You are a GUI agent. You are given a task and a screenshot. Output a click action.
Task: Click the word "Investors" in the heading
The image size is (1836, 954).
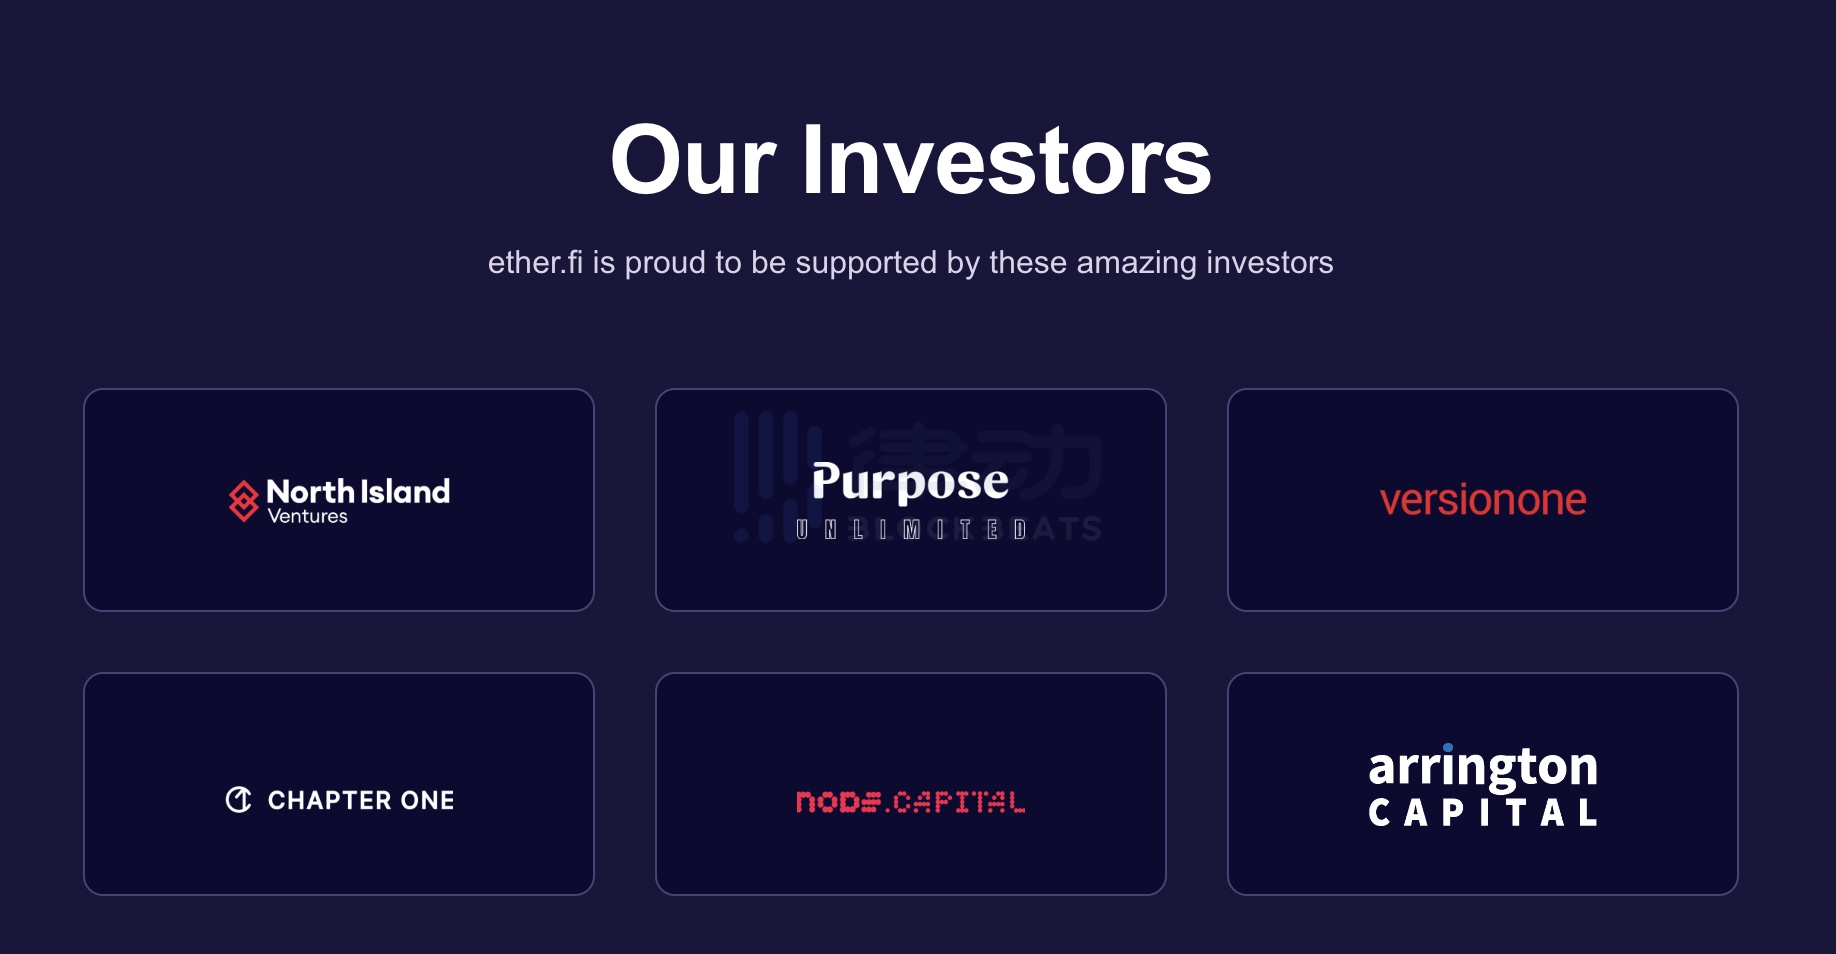[1006, 161]
